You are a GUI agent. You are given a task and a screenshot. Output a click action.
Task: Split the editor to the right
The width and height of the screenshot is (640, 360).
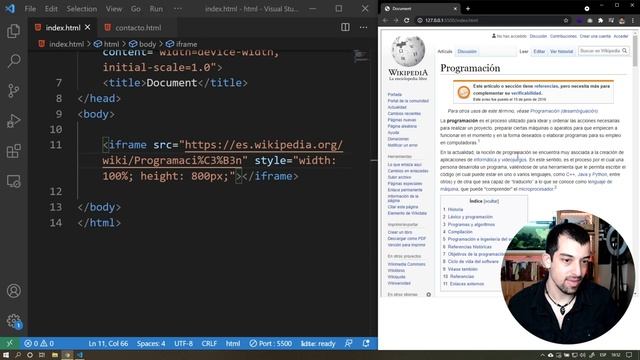point(345,27)
